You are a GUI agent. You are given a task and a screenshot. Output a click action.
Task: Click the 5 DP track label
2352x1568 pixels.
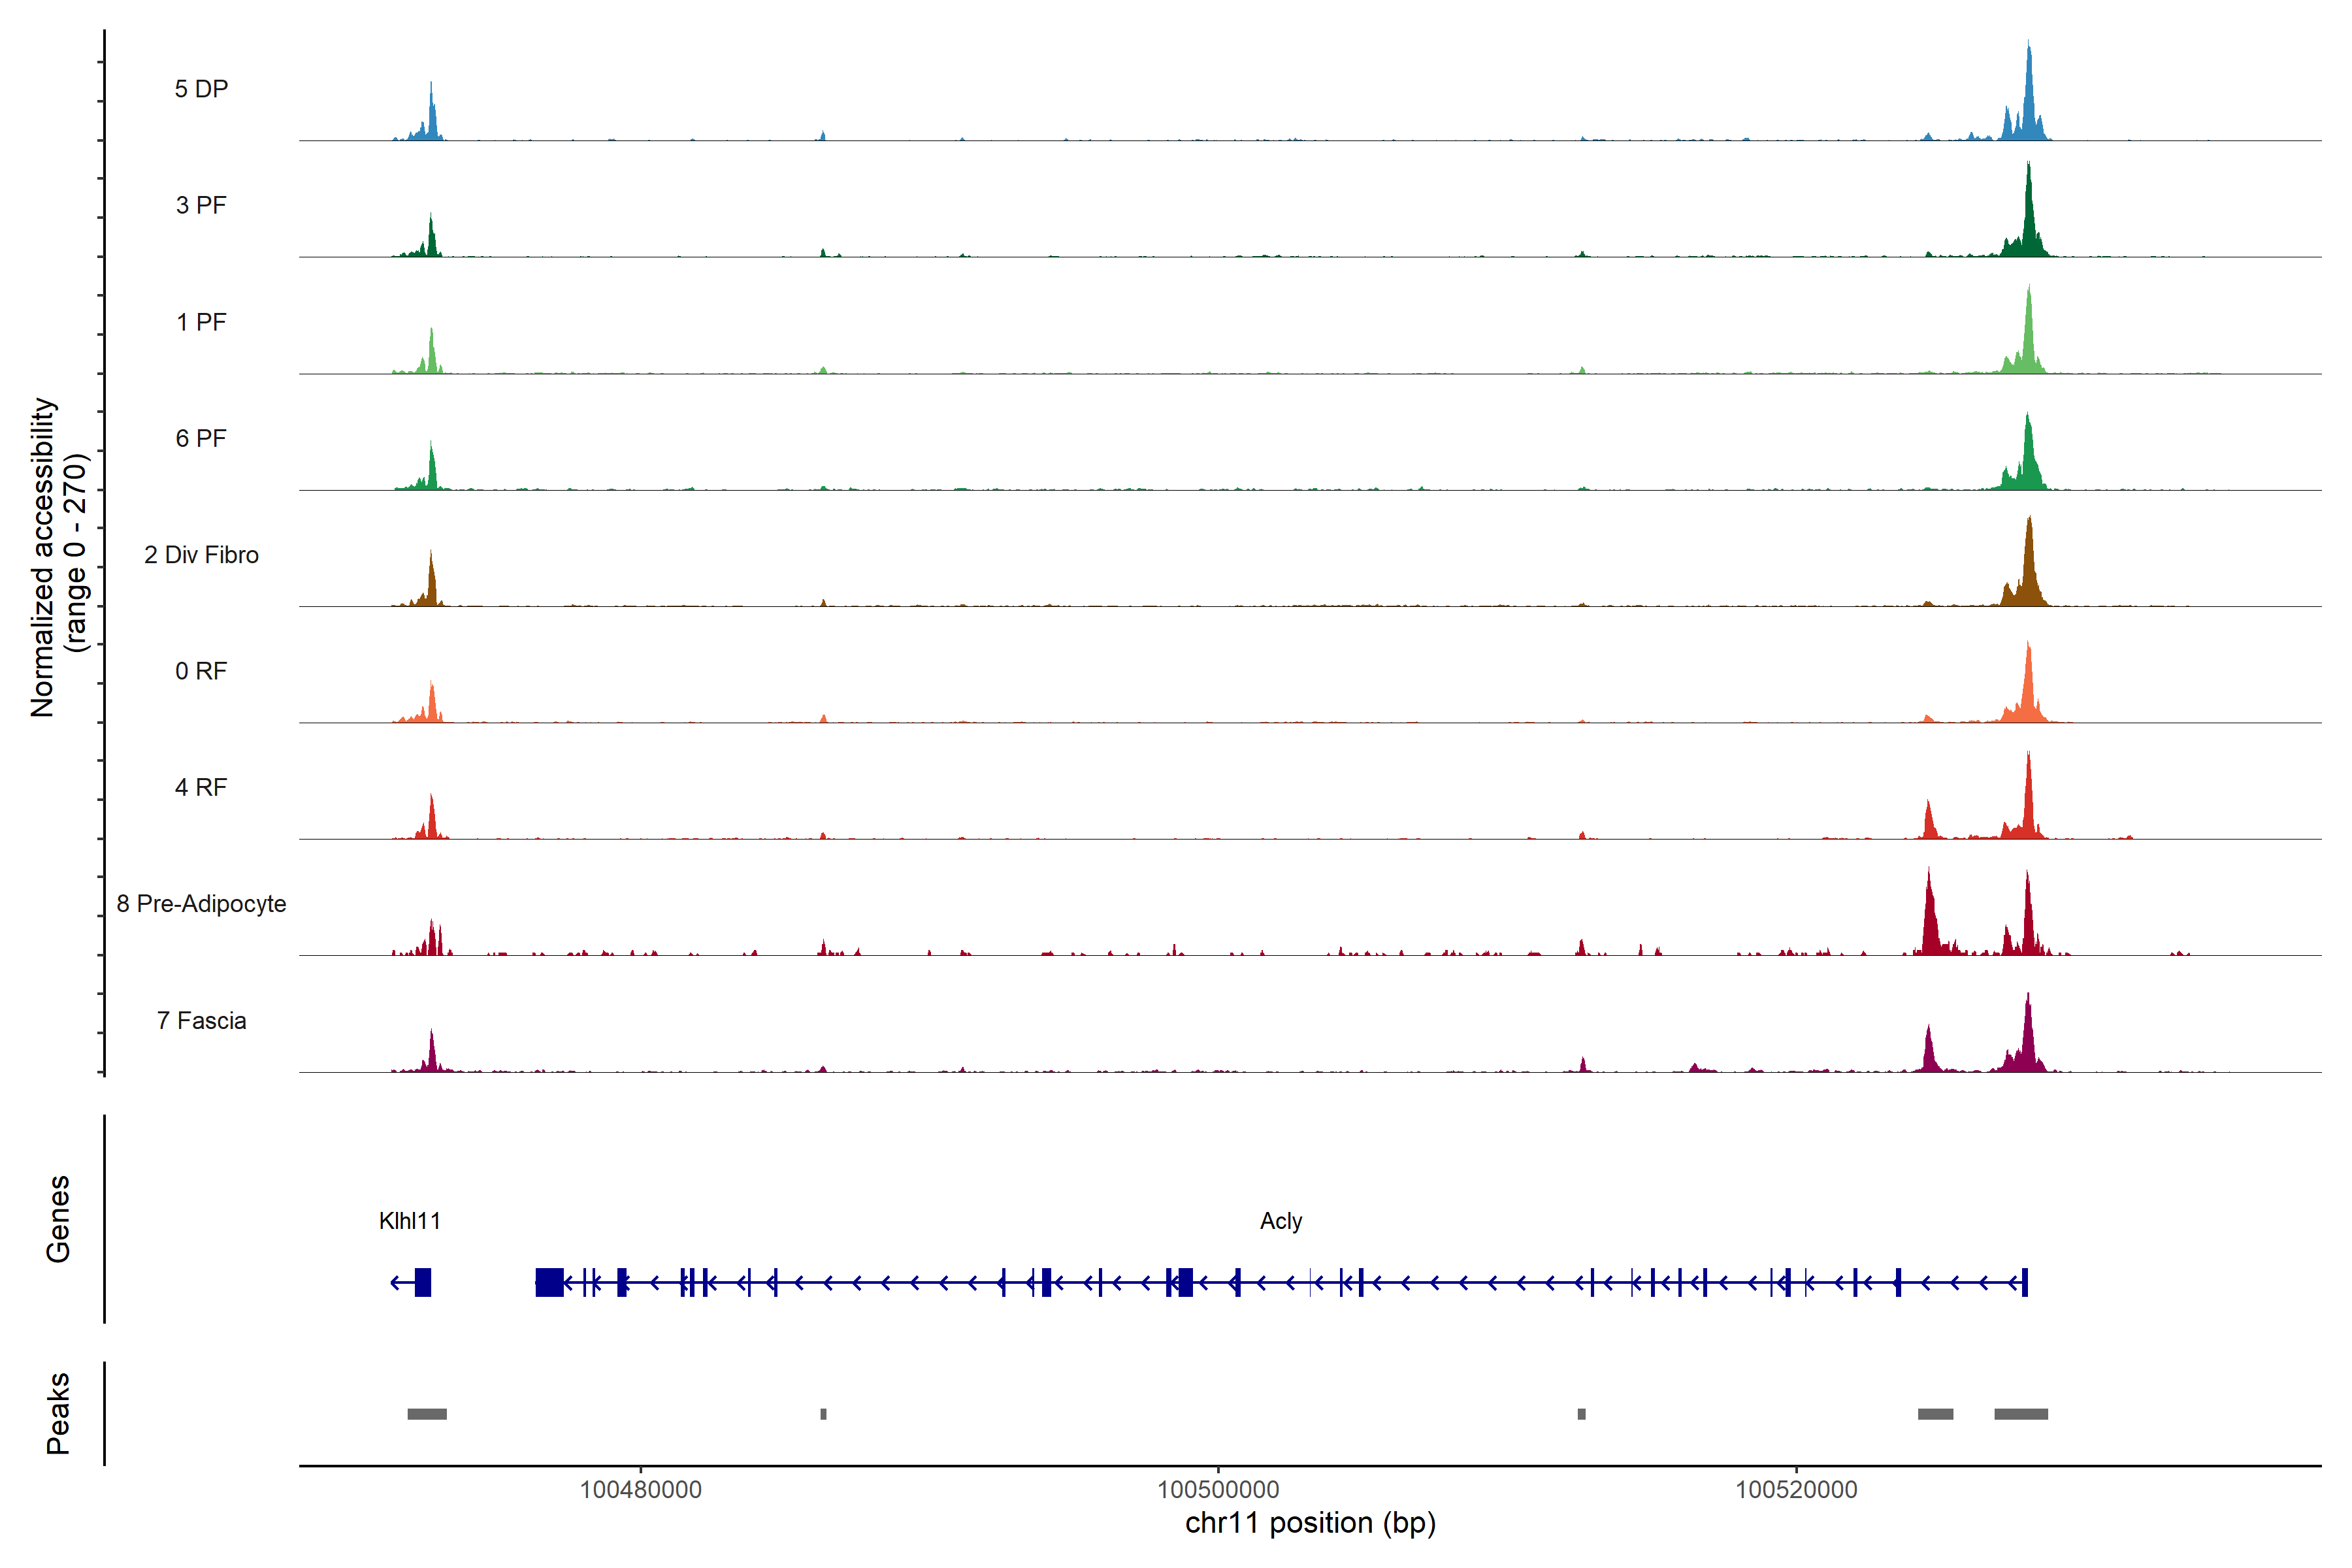pyautogui.click(x=201, y=89)
